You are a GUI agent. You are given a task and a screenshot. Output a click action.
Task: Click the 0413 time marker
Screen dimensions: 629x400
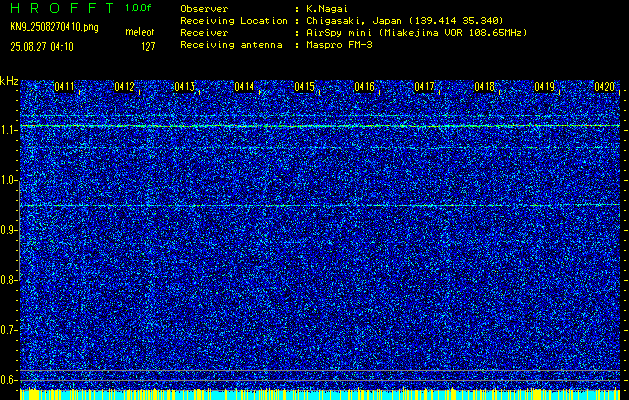(185, 86)
